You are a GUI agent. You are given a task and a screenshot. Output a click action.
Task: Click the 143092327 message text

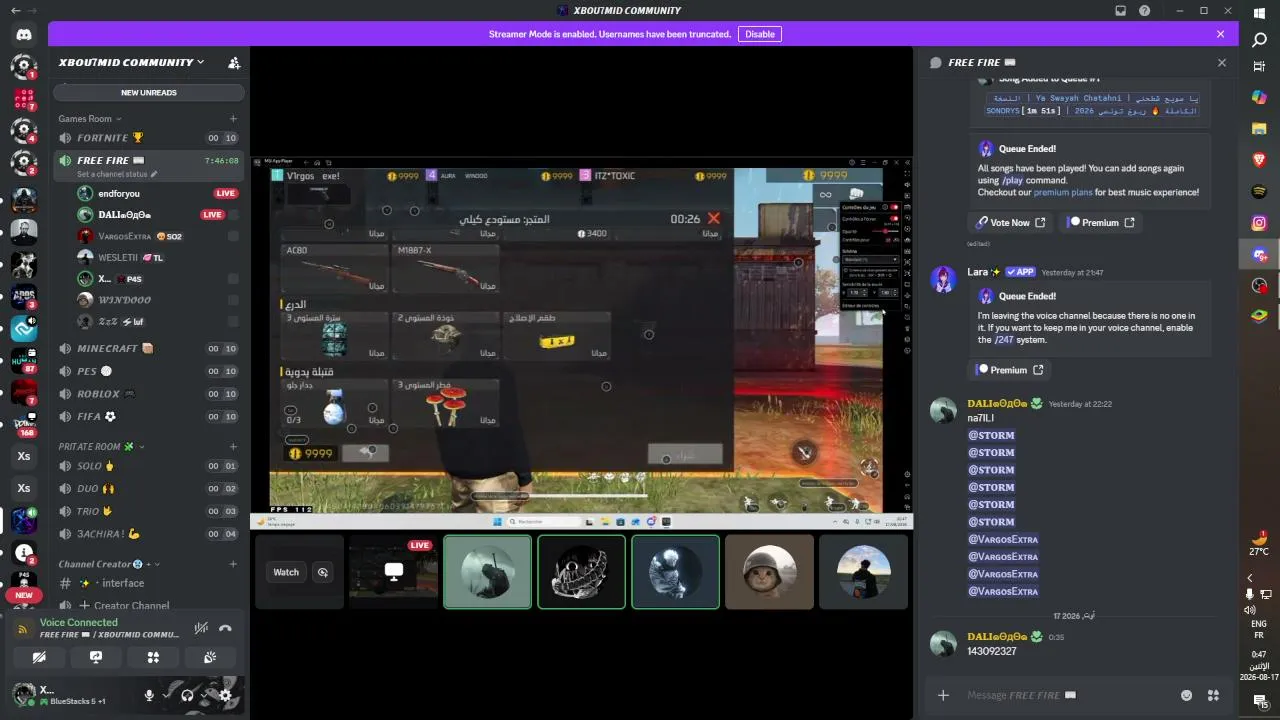coord(992,652)
